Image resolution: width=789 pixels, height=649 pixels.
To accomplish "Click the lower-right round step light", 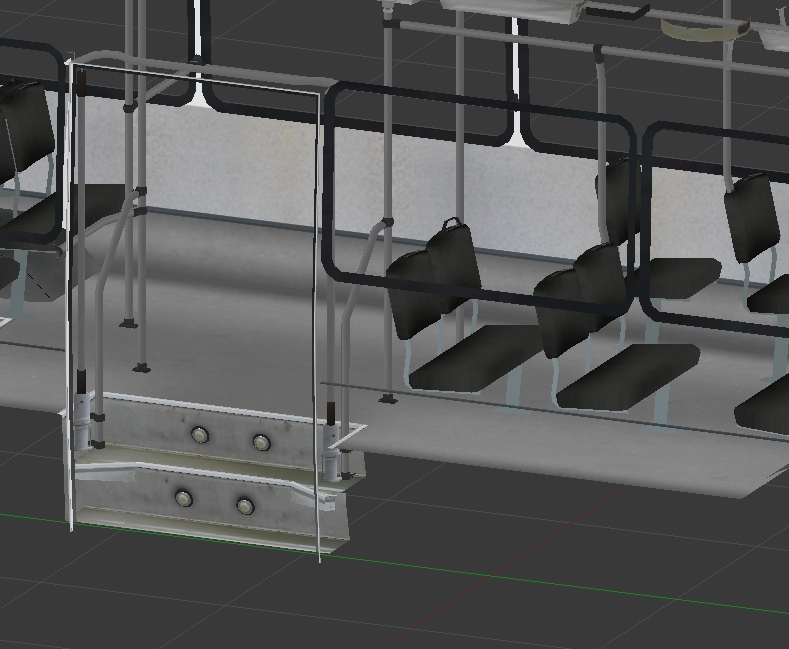I will point(245,506).
